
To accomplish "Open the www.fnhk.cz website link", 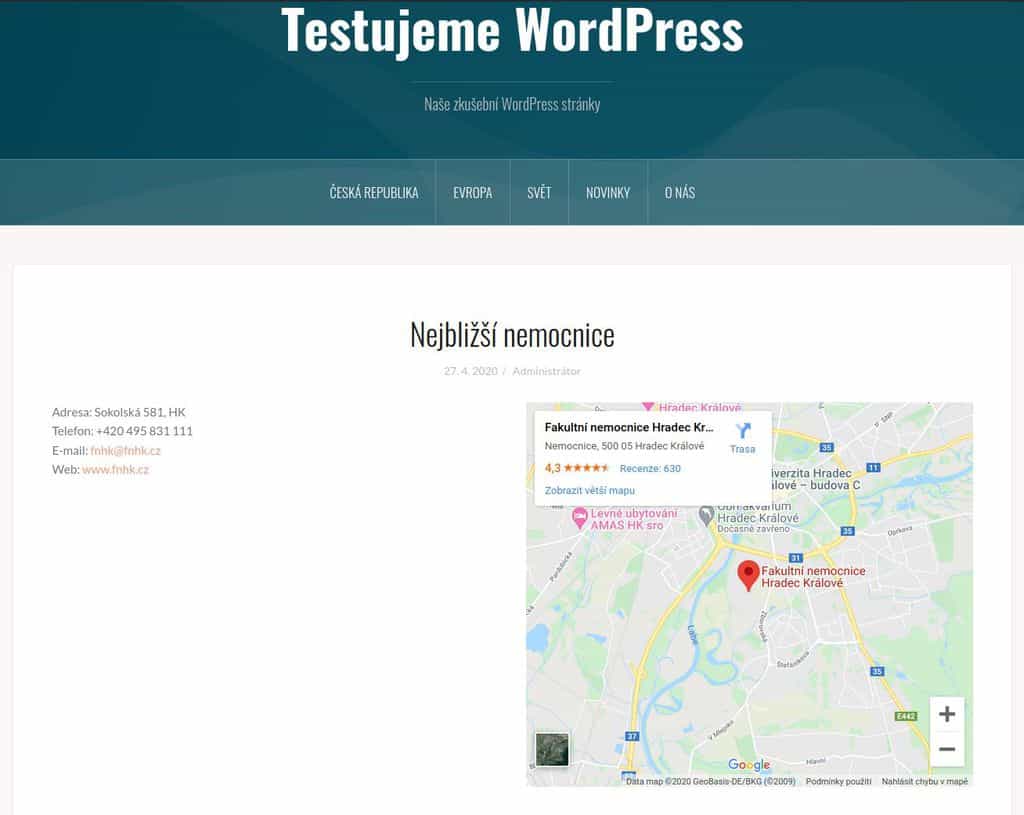I will [116, 470].
